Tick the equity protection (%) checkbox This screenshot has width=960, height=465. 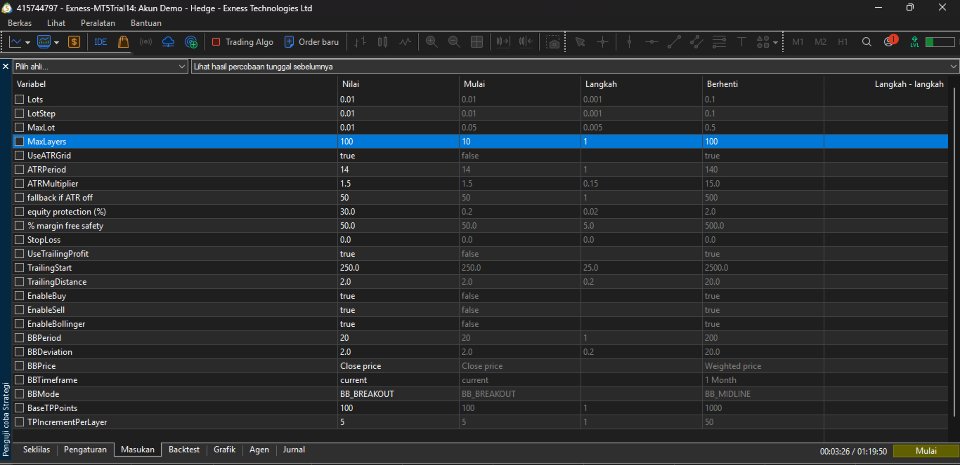coord(20,212)
